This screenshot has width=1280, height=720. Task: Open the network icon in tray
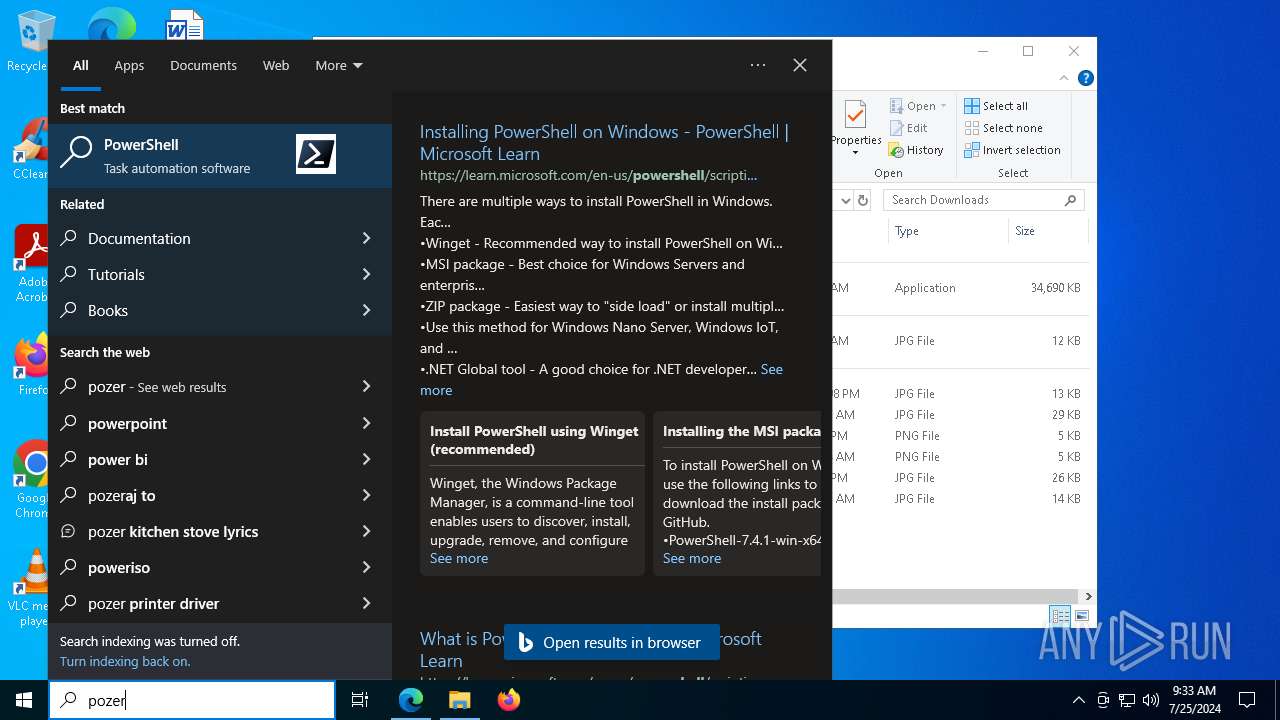tap(1127, 700)
